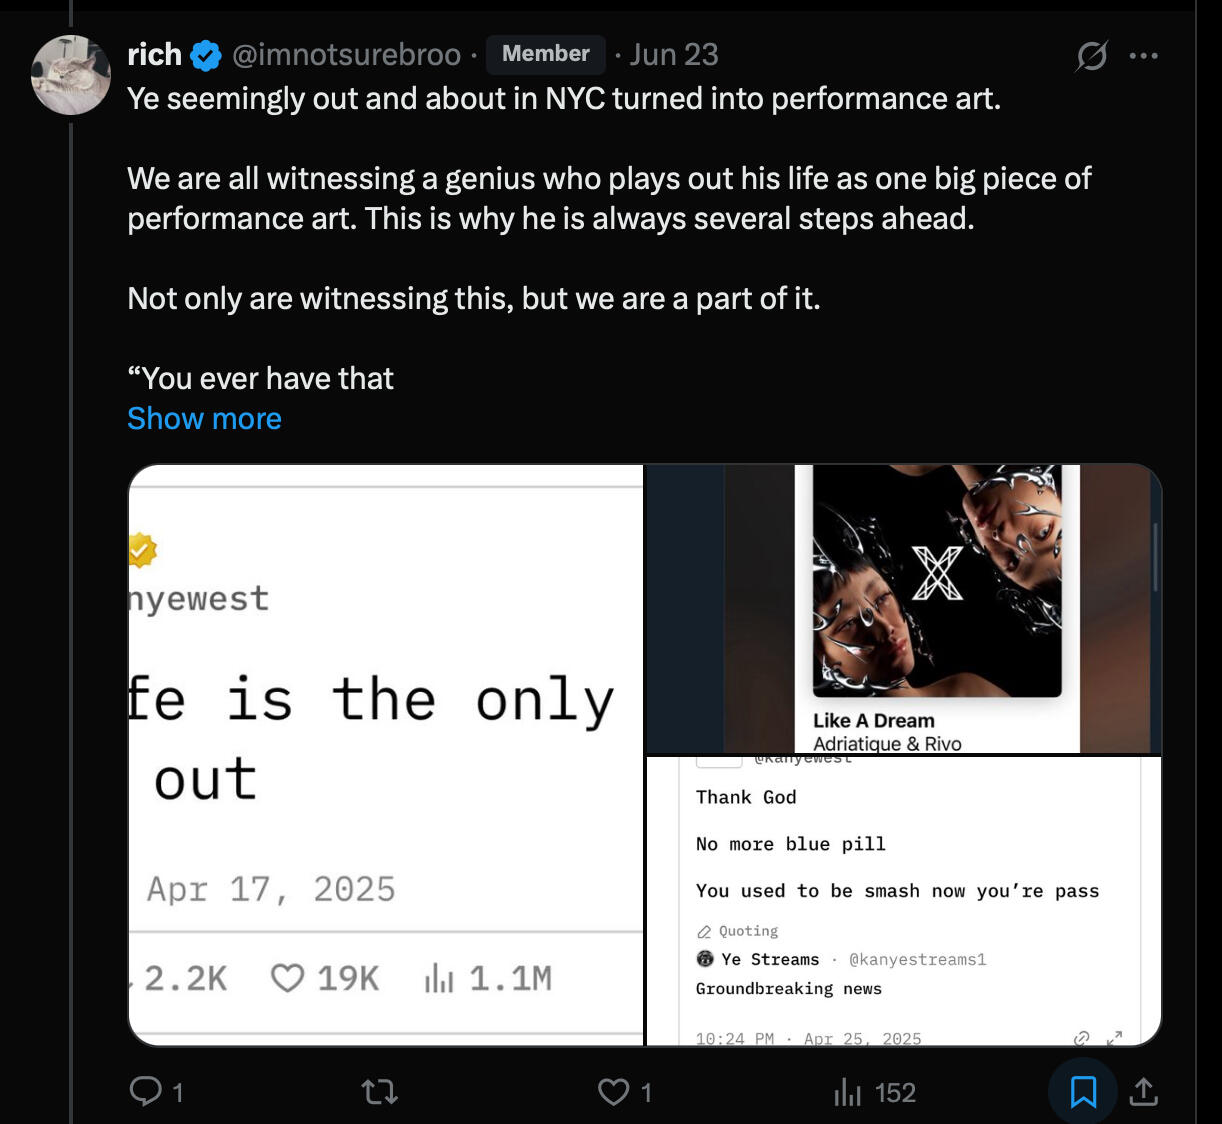Expand the post with Show more
Image resolution: width=1222 pixels, height=1124 pixels.
pyautogui.click(x=204, y=418)
